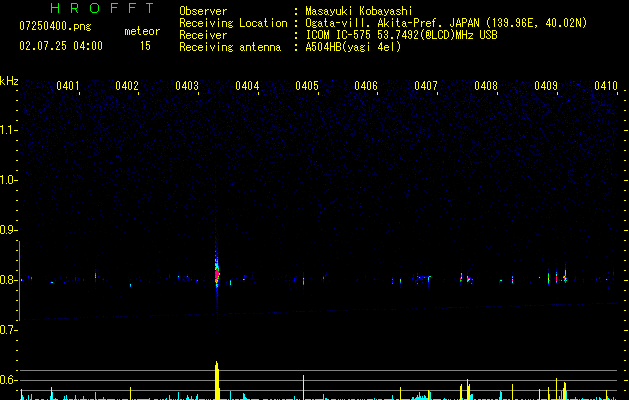Click the meteor count label
Screen dimensions: 629x400
[142, 31]
